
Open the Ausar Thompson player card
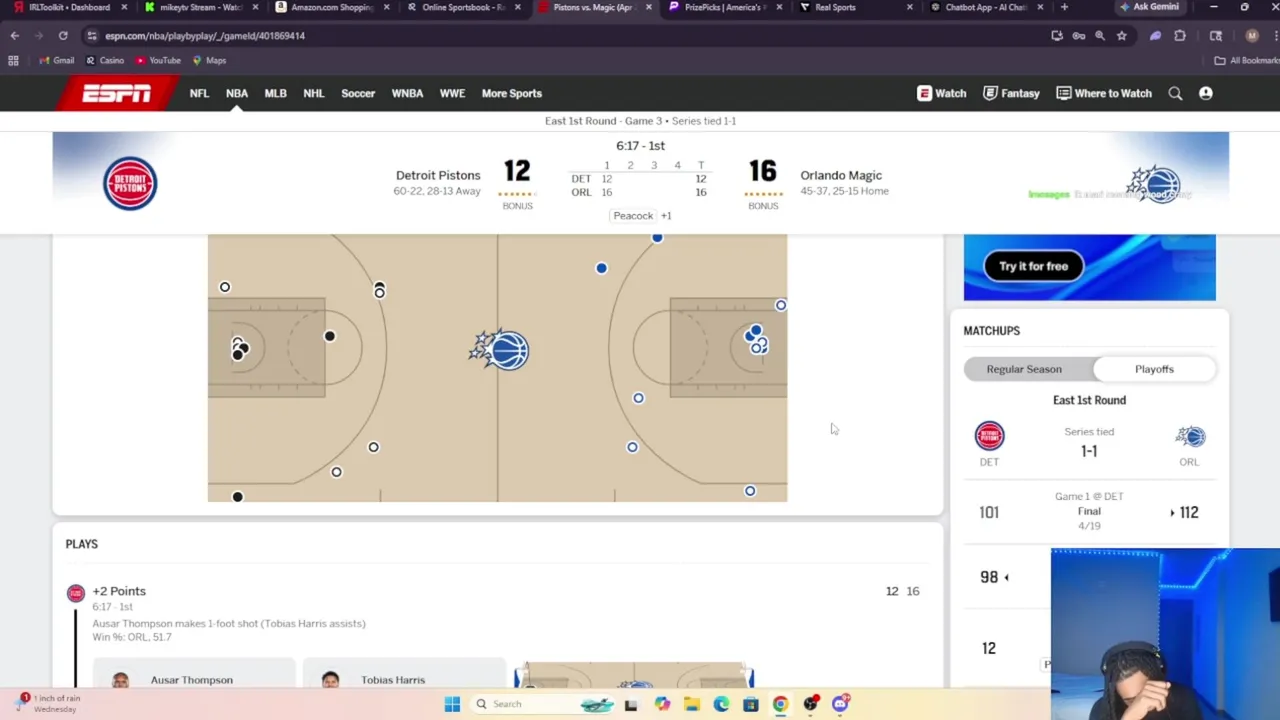pyautogui.click(x=194, y=675)
